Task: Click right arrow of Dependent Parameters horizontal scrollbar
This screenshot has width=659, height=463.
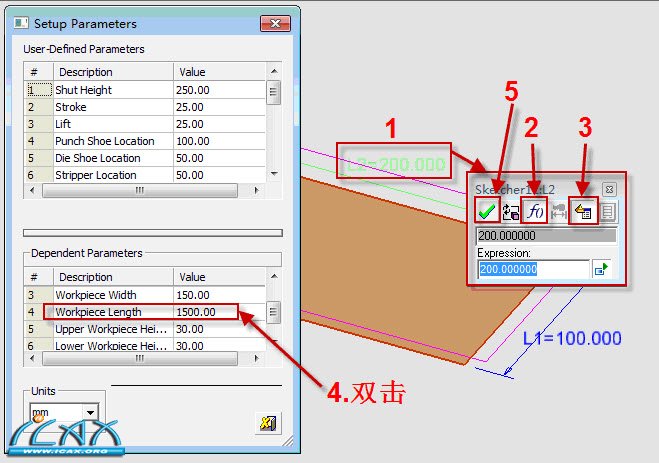Action: [x=256, y=358]
